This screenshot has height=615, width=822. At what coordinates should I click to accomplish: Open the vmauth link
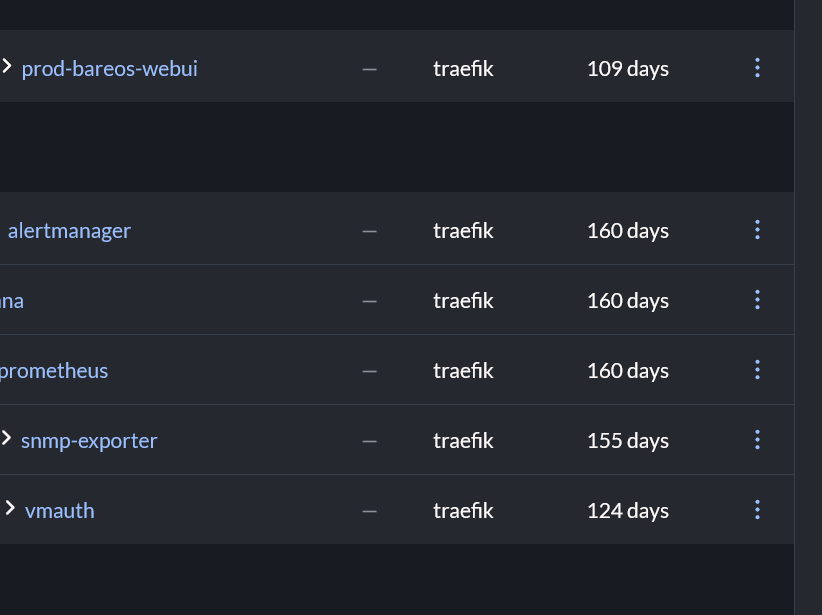tap(60, 510)
